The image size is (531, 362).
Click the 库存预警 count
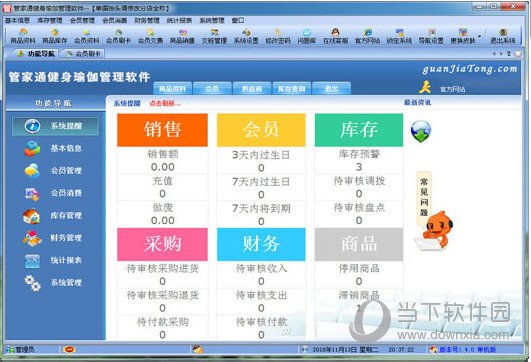coord(359,167)
